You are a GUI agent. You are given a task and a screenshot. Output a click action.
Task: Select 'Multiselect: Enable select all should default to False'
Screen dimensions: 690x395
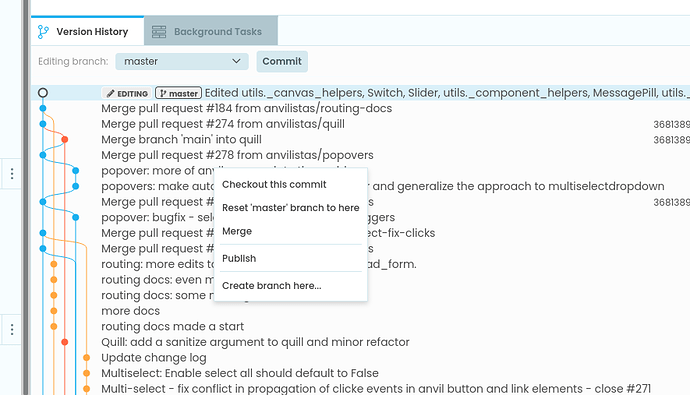pyautogui.click(x=240, y=373)
